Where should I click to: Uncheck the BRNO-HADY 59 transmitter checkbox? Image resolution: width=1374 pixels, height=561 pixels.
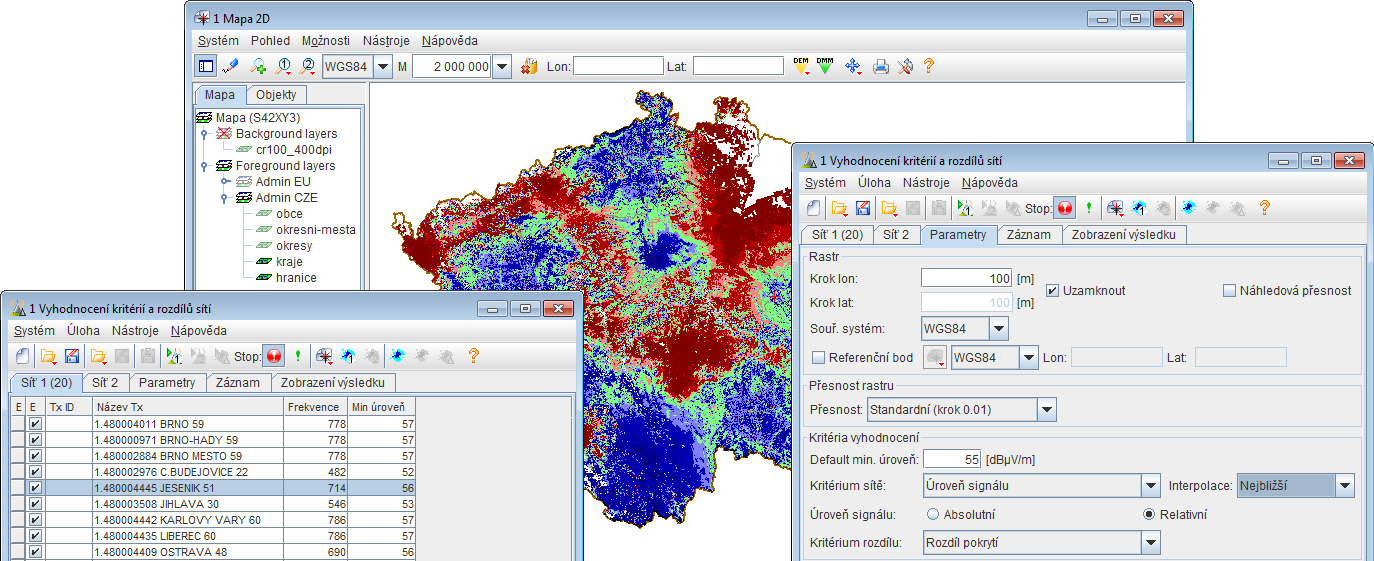pyautogui.click(x=36, y=440)
